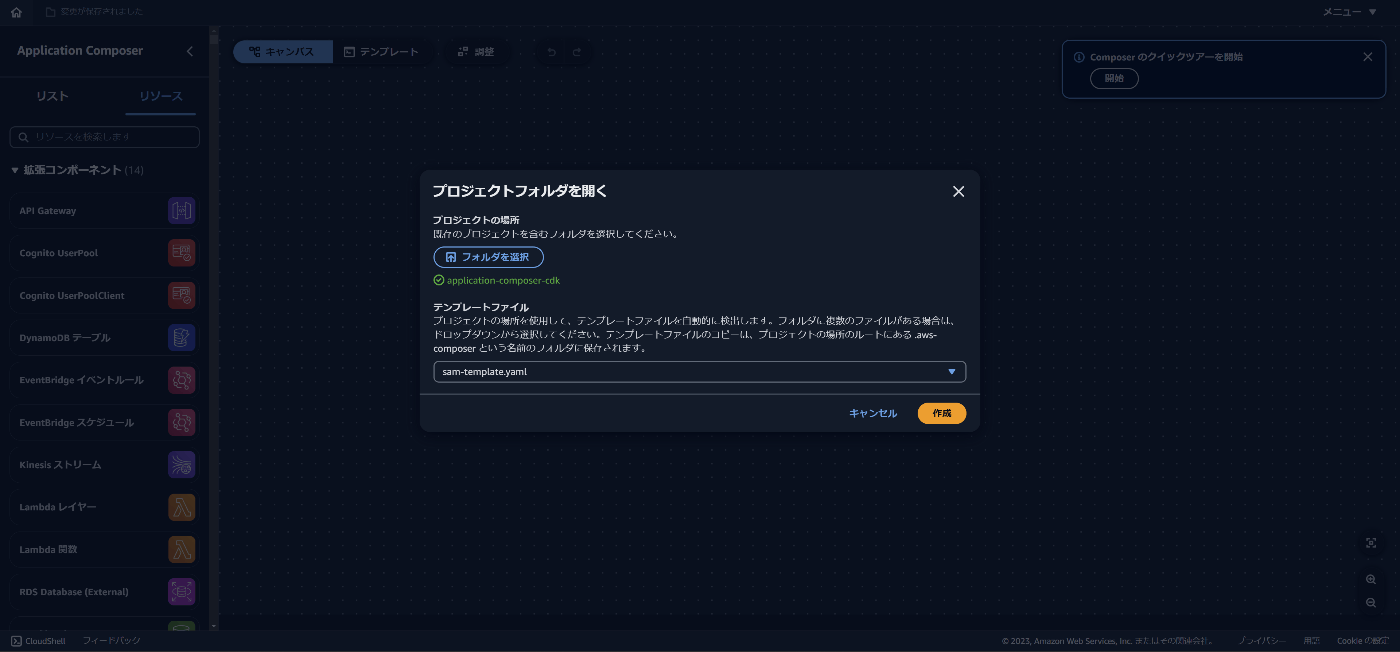This screenshot has height=652, width=1400.
Task: Click the Lambda 関数 row label
Action: (x=48, y=549)
